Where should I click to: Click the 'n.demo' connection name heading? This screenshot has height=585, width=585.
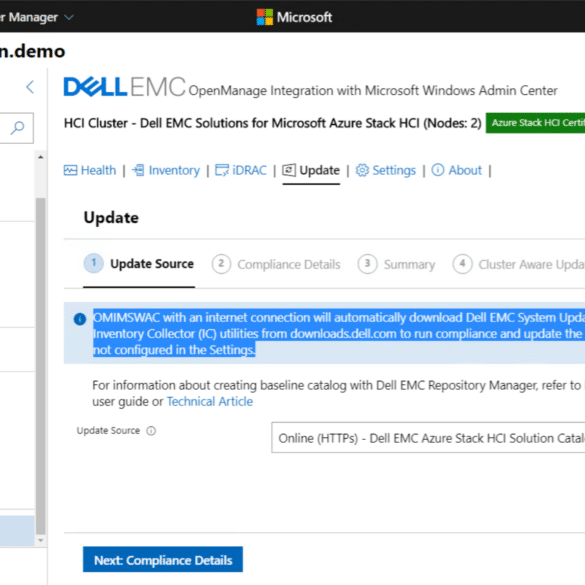click(32, 51)
